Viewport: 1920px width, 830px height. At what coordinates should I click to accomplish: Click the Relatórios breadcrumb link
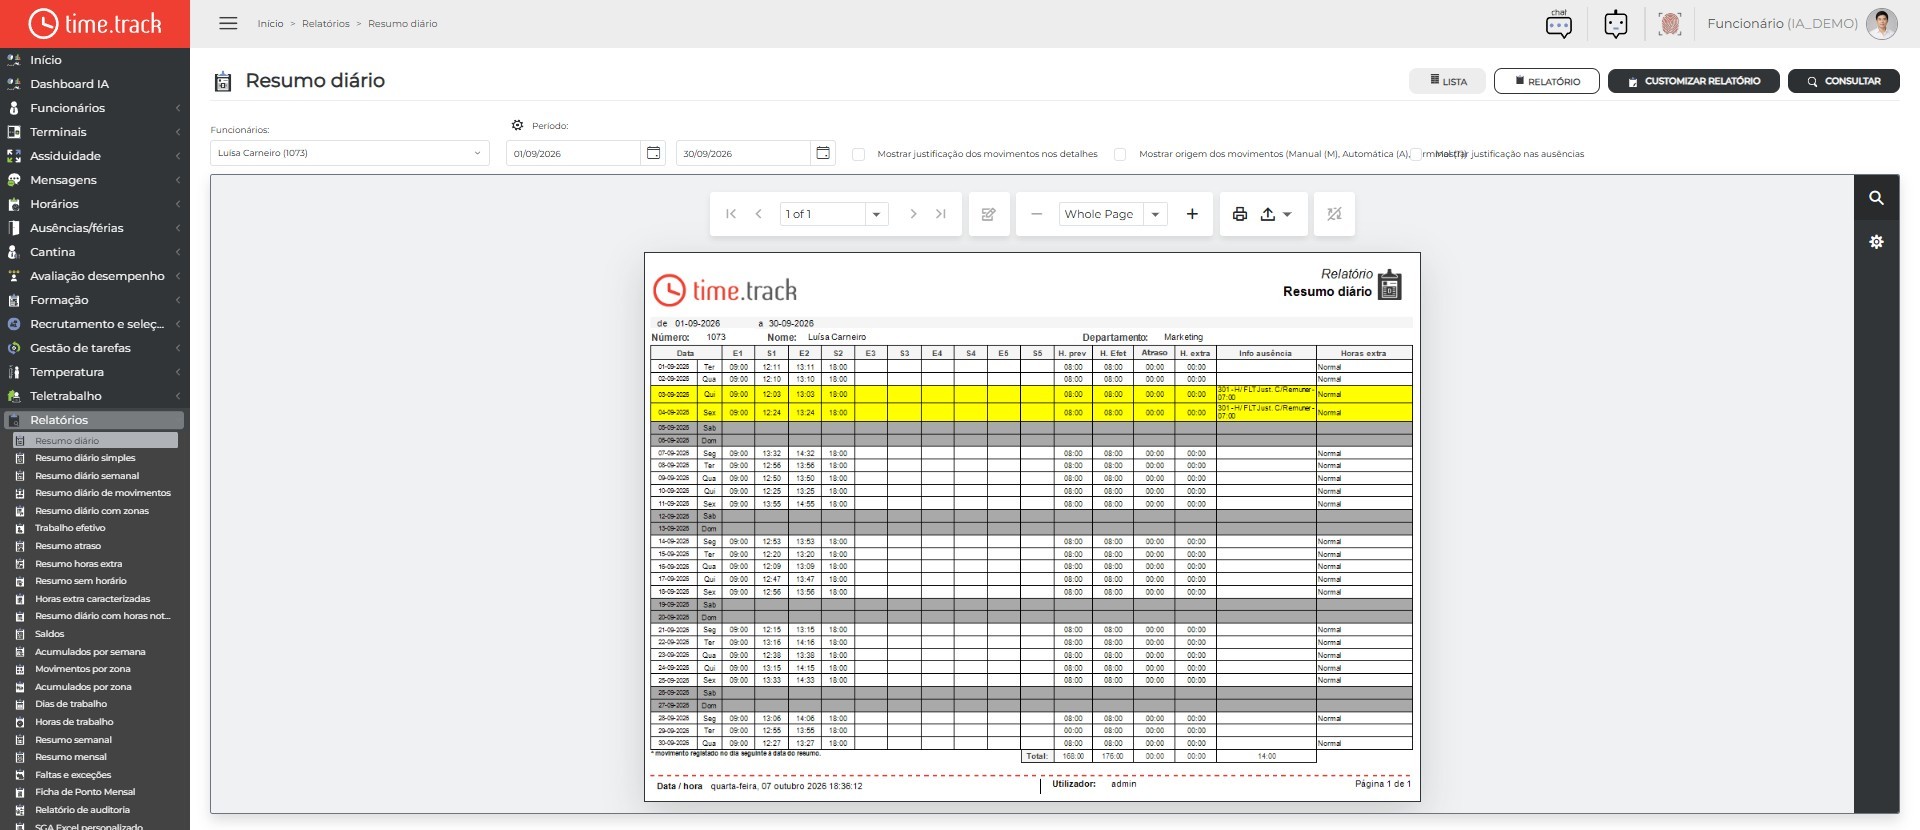click(326, 24)
